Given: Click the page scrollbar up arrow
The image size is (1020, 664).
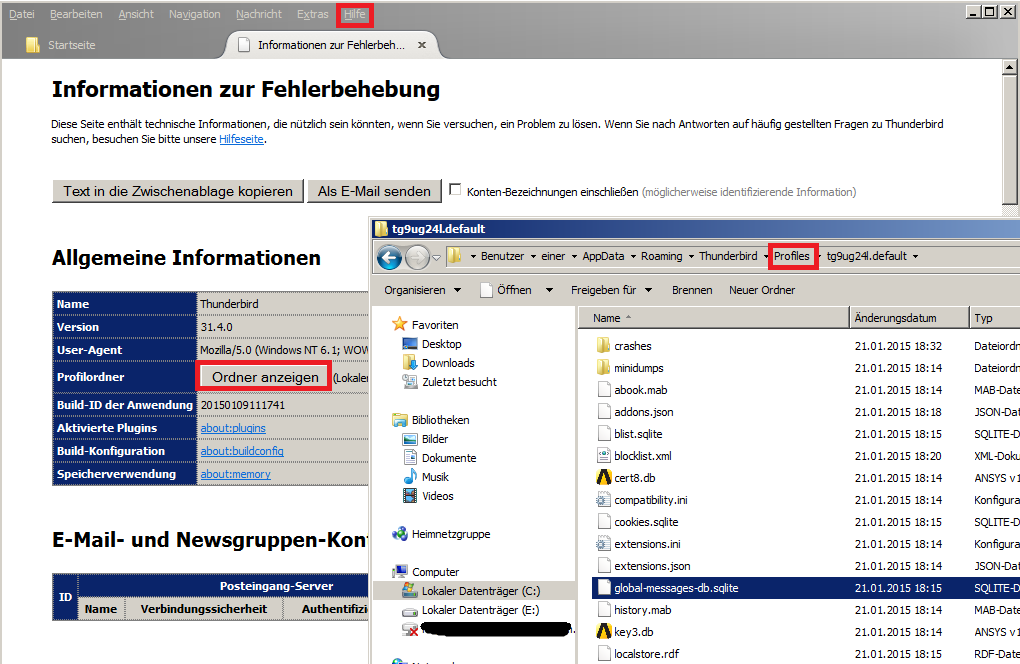Looking at the screenshot, I should [1010, 67].
